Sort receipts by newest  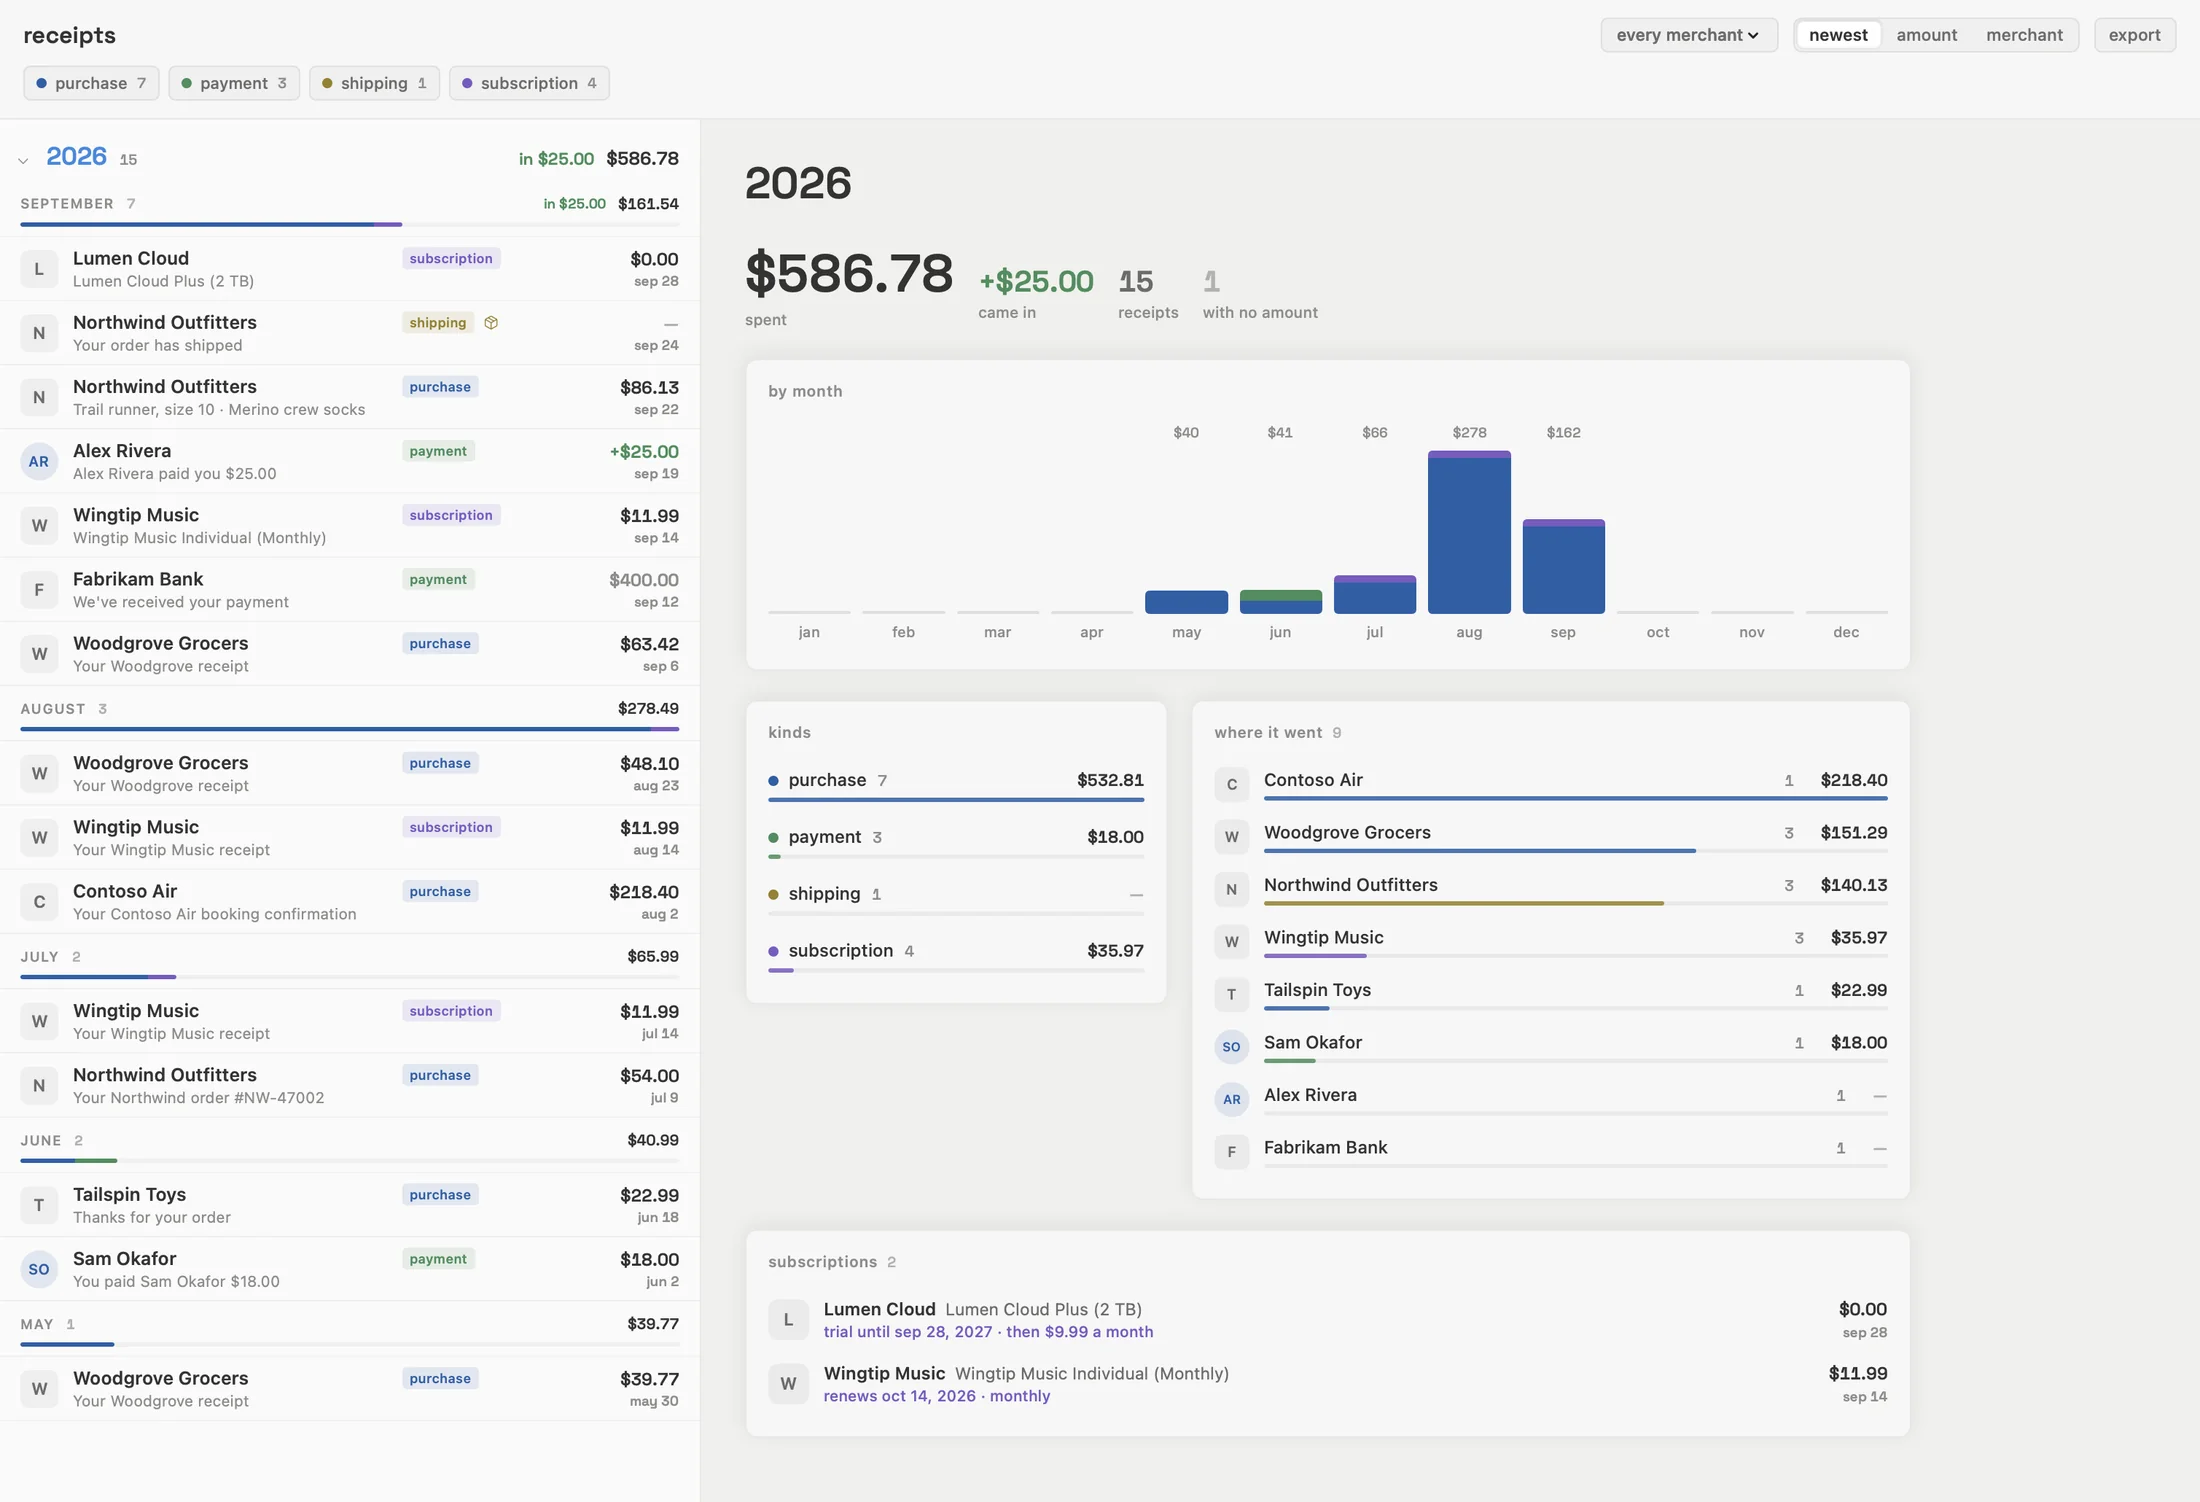pos(1838,35)
